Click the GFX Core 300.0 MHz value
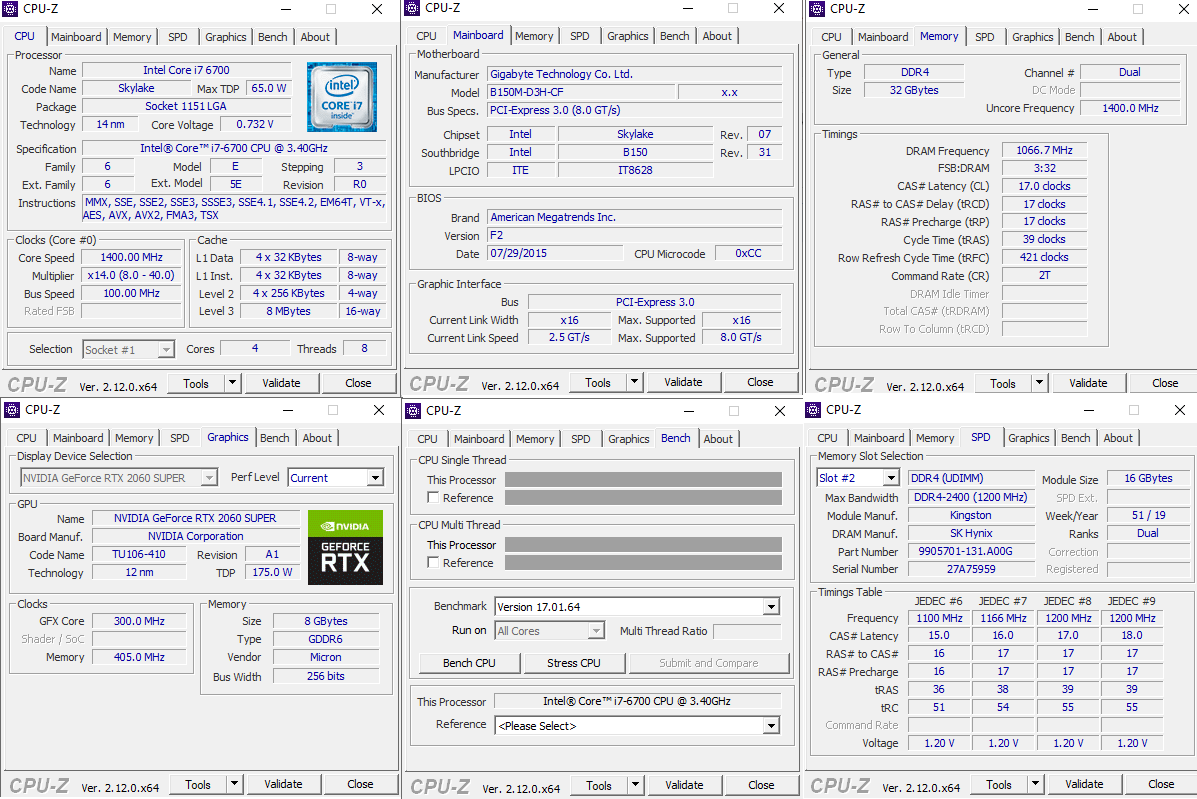1197x799 pixels. pyautogui.click(x=139, y=621)
